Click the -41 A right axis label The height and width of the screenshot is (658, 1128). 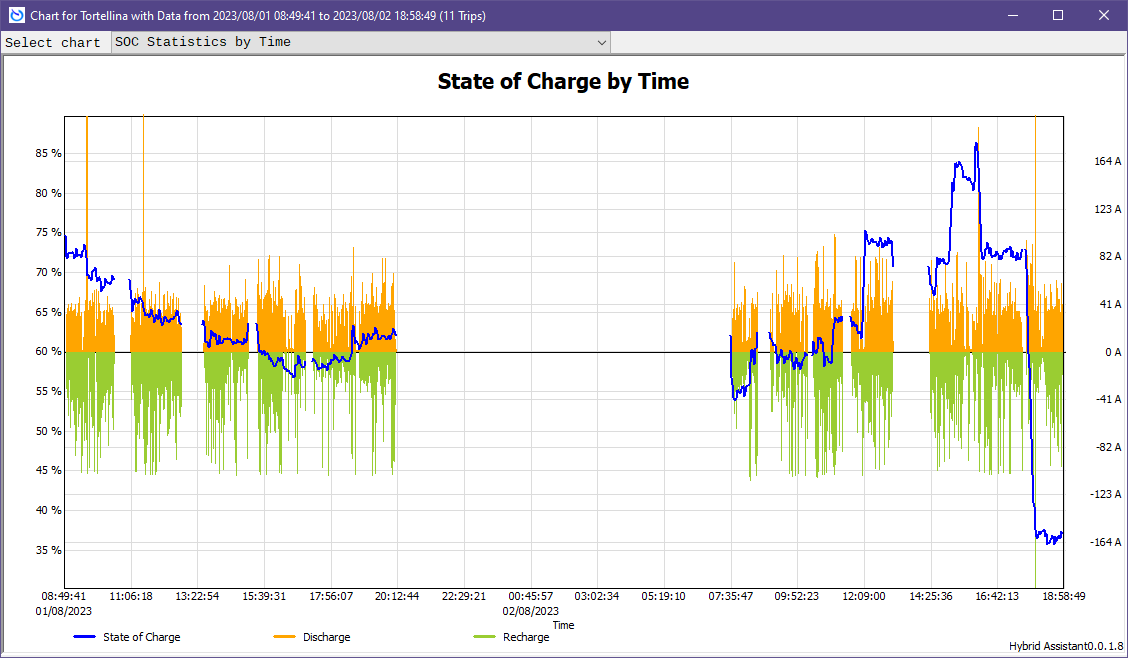point(1109,399)
